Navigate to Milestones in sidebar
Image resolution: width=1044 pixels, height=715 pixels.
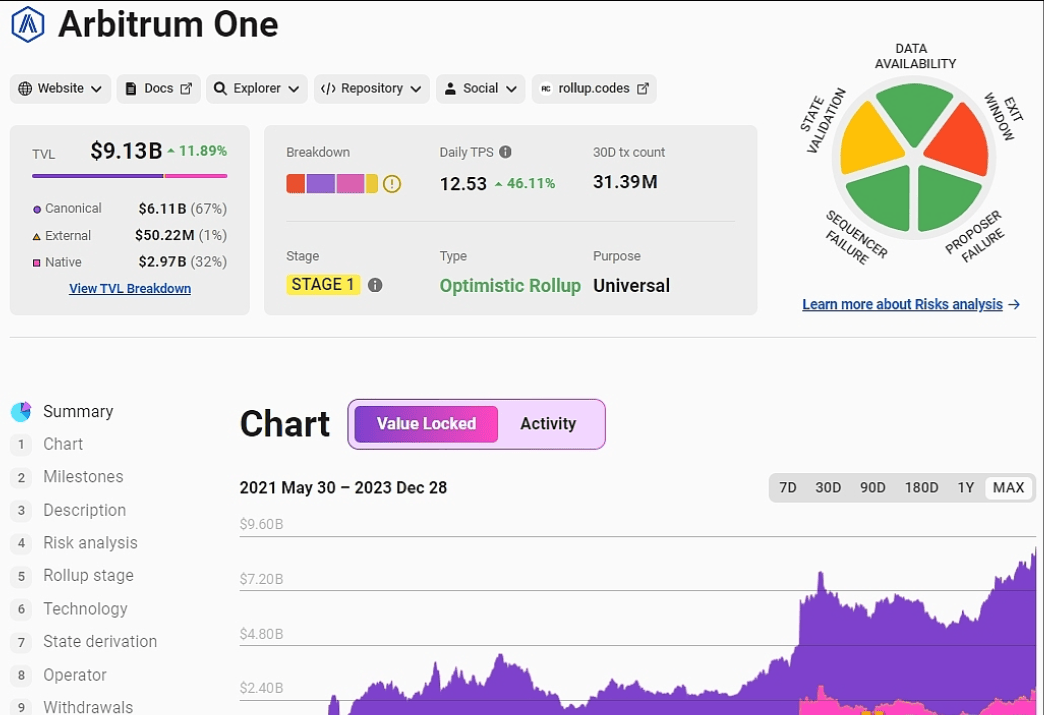tap(83, 477)
